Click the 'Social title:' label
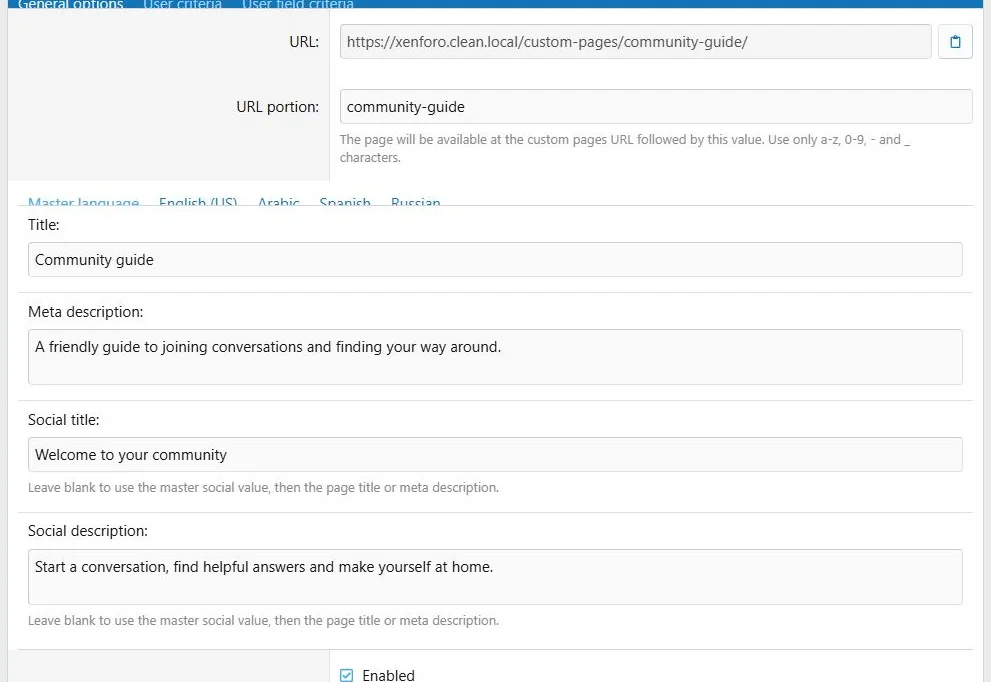This screenshot has height=682, width=991. click(x=63, y=420)
